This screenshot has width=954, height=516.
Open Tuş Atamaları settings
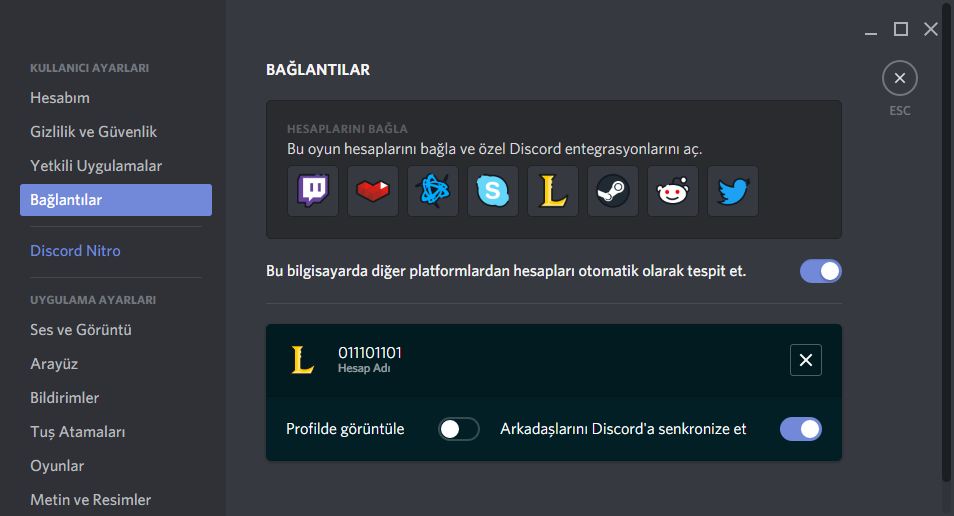point(116,432)
